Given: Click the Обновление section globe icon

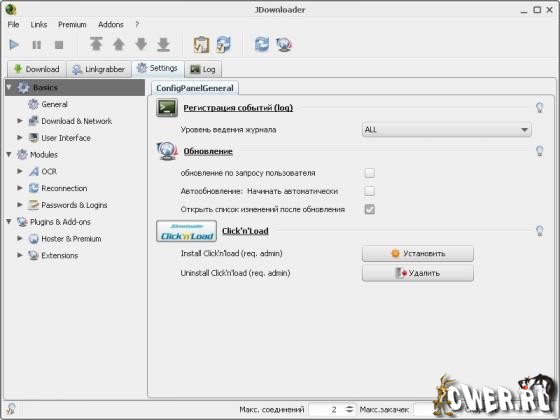Looking at the screenshot, I should [x=167, y=151].
